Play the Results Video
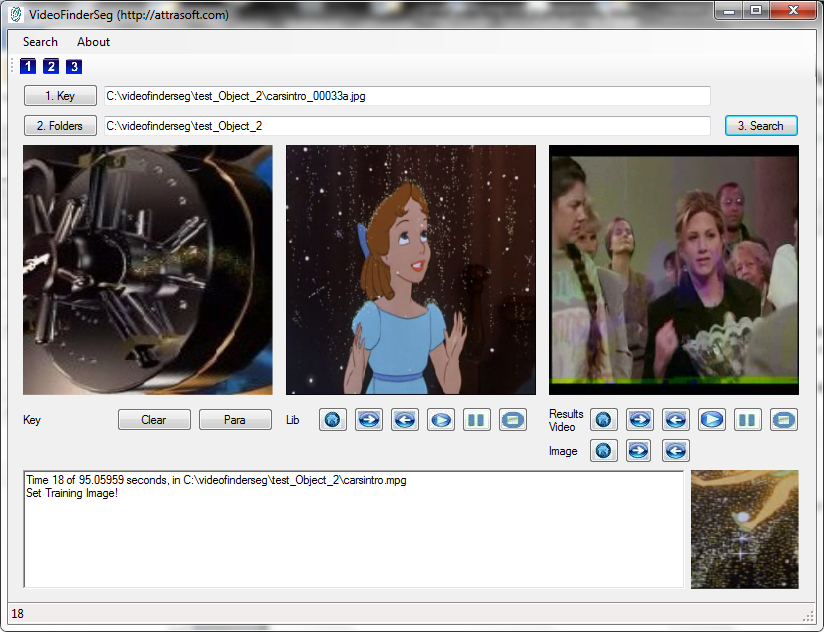This screenshot has height=632, width=824. (712, 420)
